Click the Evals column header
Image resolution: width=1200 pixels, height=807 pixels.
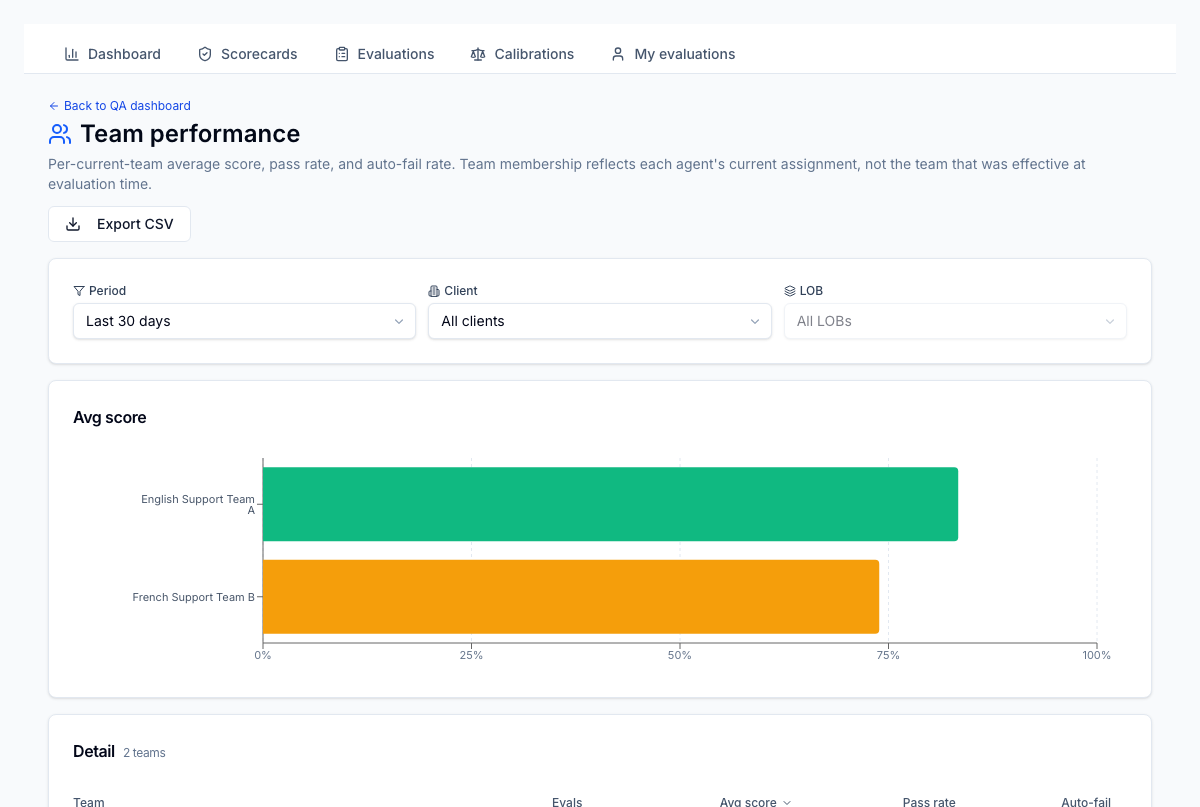point(567,802)
